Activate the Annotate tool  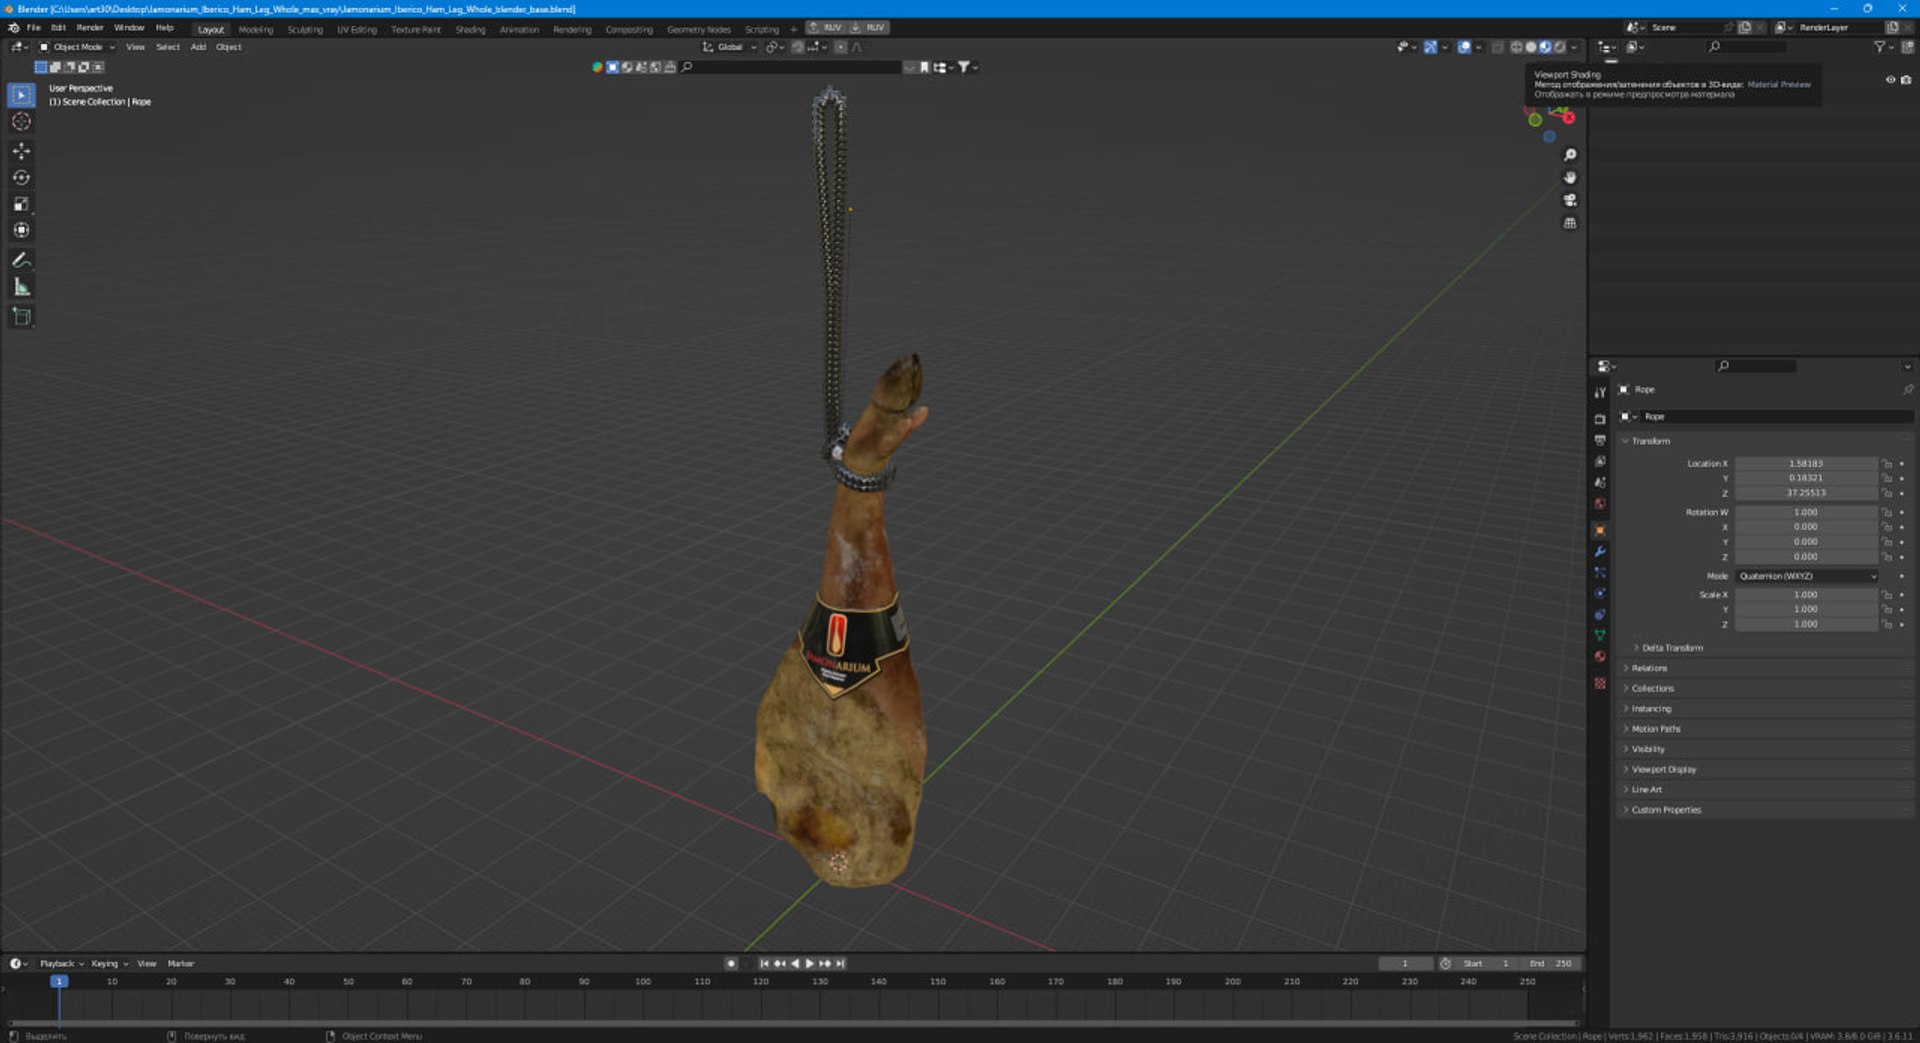[21, 260]
